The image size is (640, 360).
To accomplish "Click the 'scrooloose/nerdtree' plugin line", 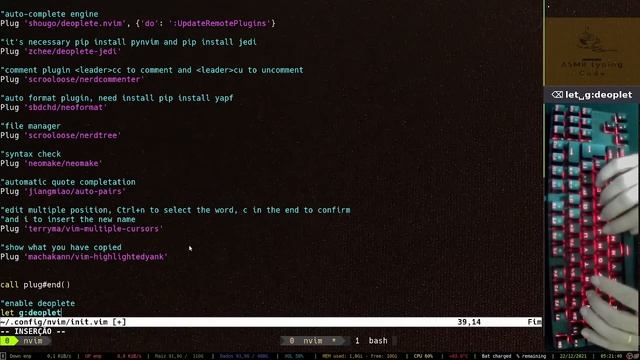I will [x=60, y=135].
